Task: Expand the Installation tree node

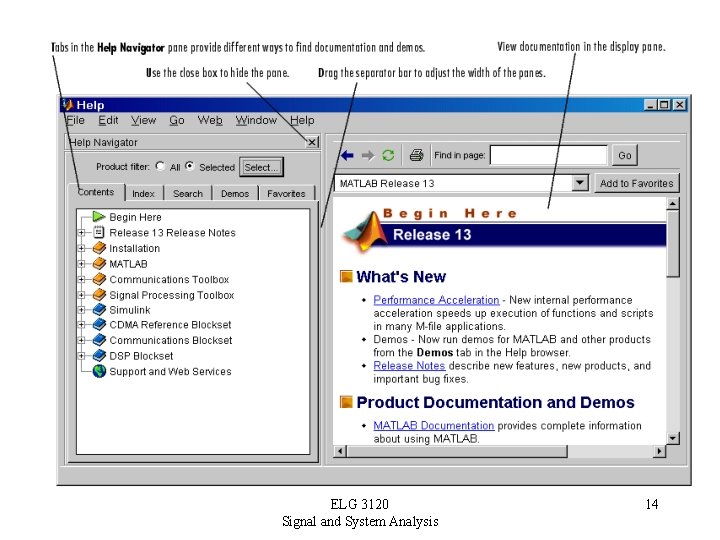Action: pyautogui.click(x=82, y=248)
